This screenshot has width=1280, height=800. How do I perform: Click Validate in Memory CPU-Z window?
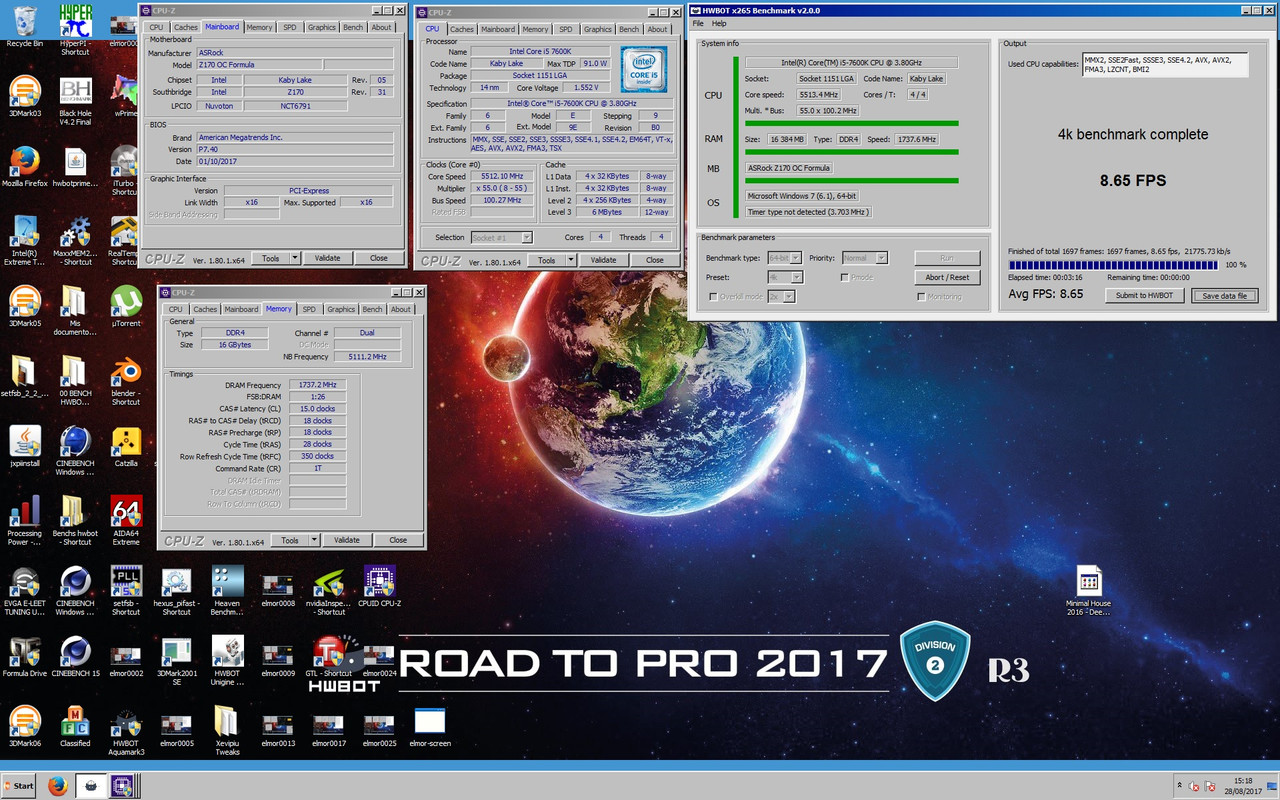(x=347, y=540)
